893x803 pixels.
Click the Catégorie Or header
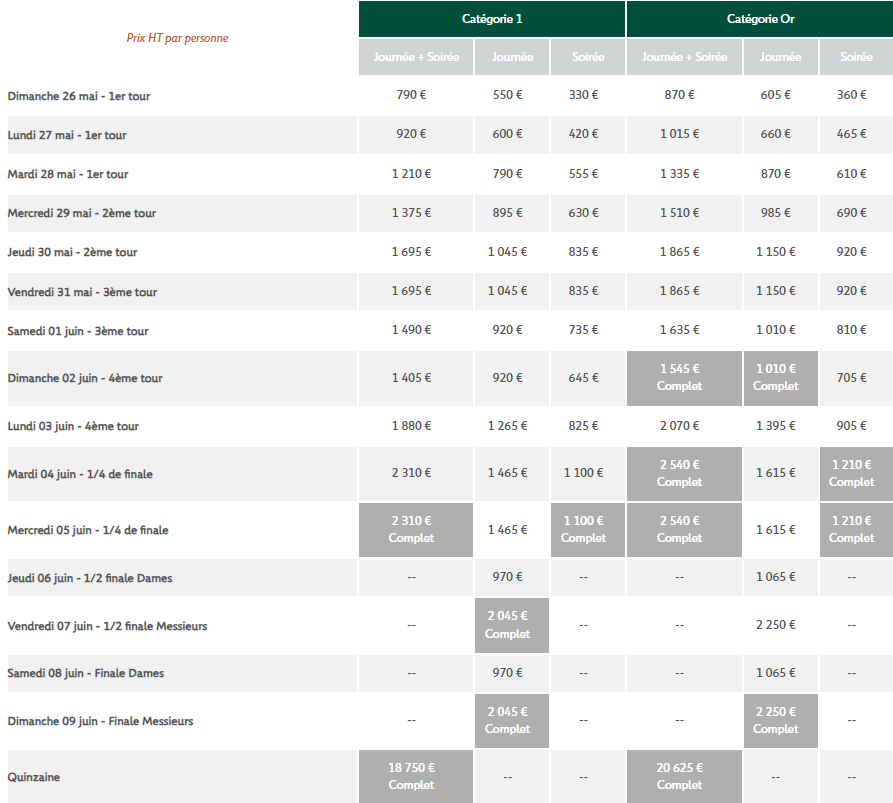[x=760, y=19]
